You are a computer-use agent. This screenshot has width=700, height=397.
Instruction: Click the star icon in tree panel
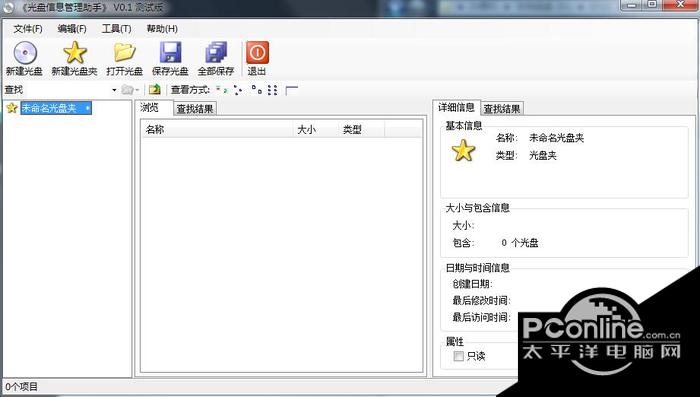[x=12, y=108]
